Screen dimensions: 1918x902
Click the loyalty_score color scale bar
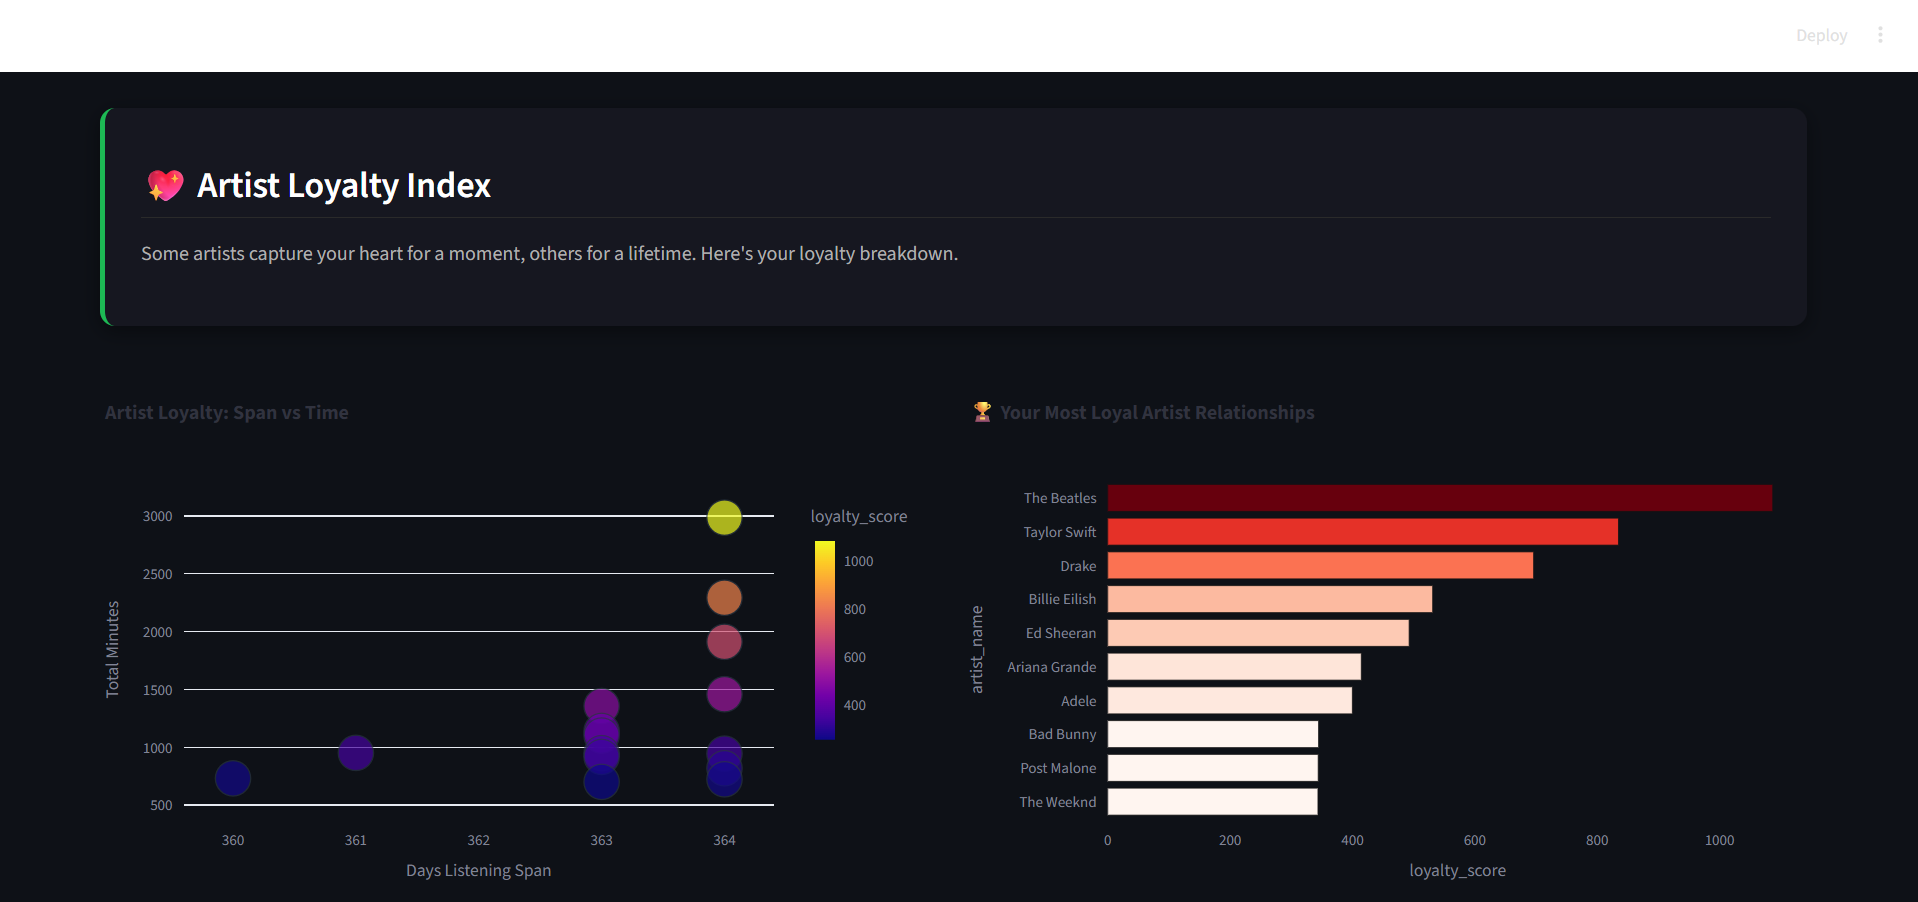(824, 641)
